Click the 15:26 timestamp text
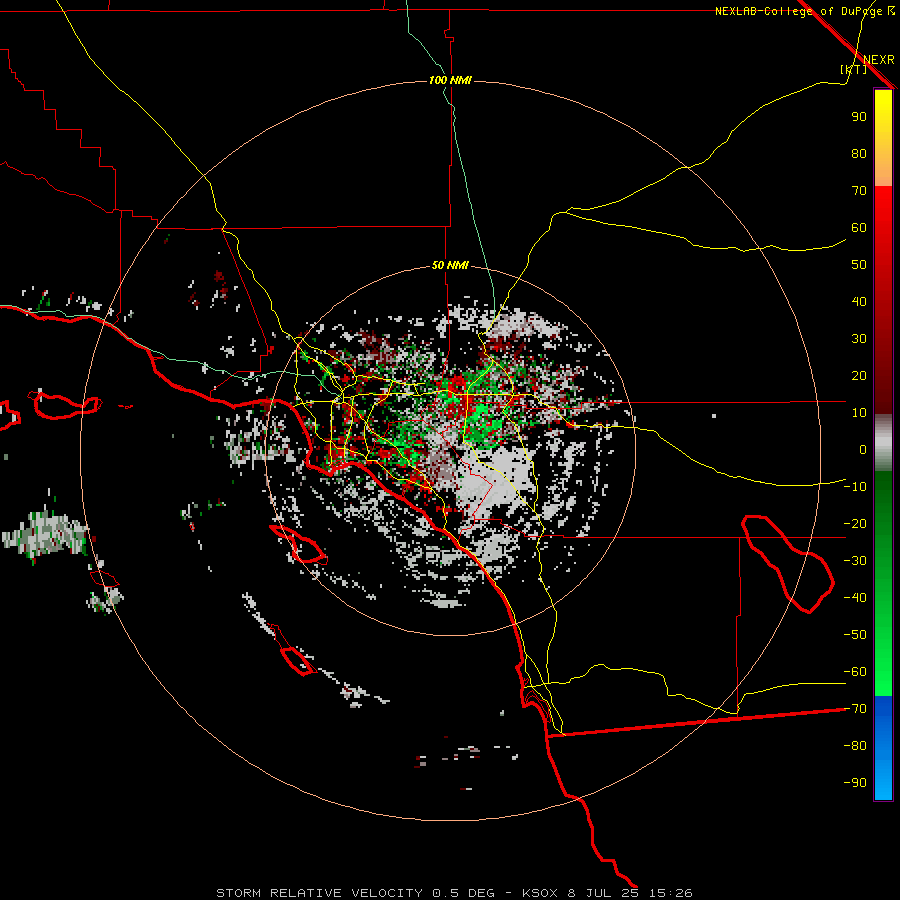This screenshot has height=900, width=900. 671,893
